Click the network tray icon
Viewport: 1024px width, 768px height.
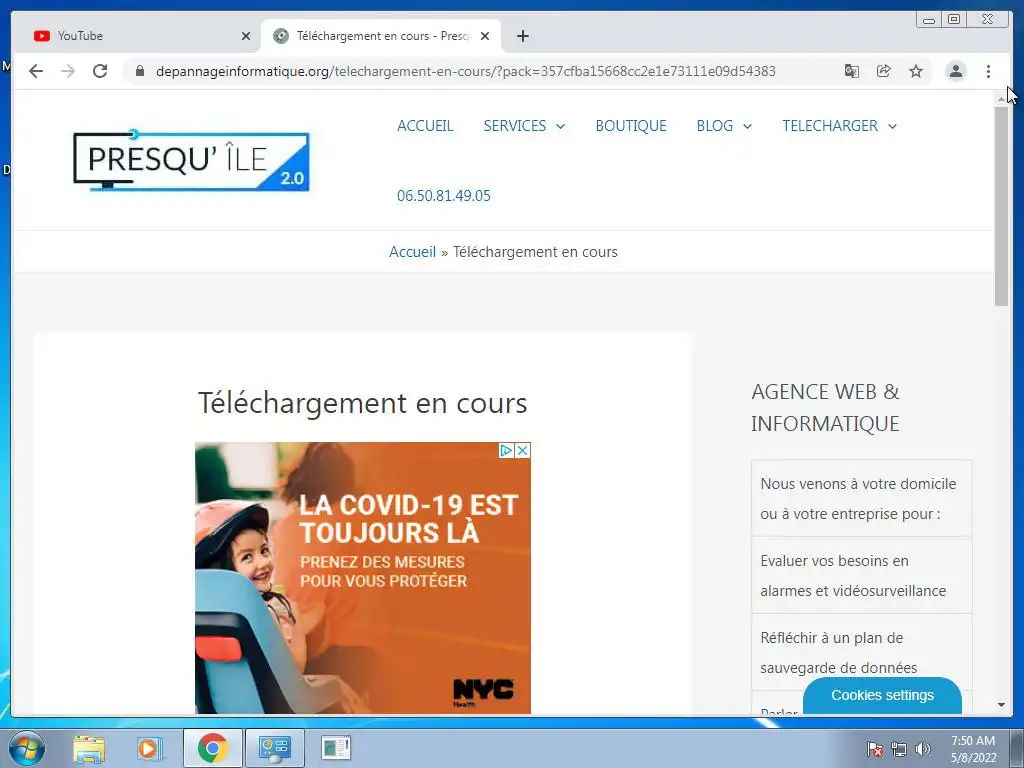(x=899, y=749)
